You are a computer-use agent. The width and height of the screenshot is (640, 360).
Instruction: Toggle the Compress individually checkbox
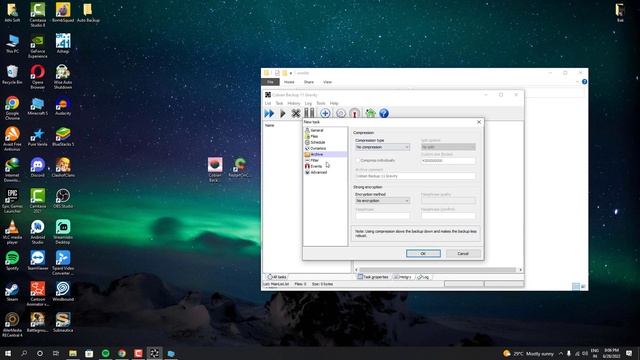click(358, 160)
